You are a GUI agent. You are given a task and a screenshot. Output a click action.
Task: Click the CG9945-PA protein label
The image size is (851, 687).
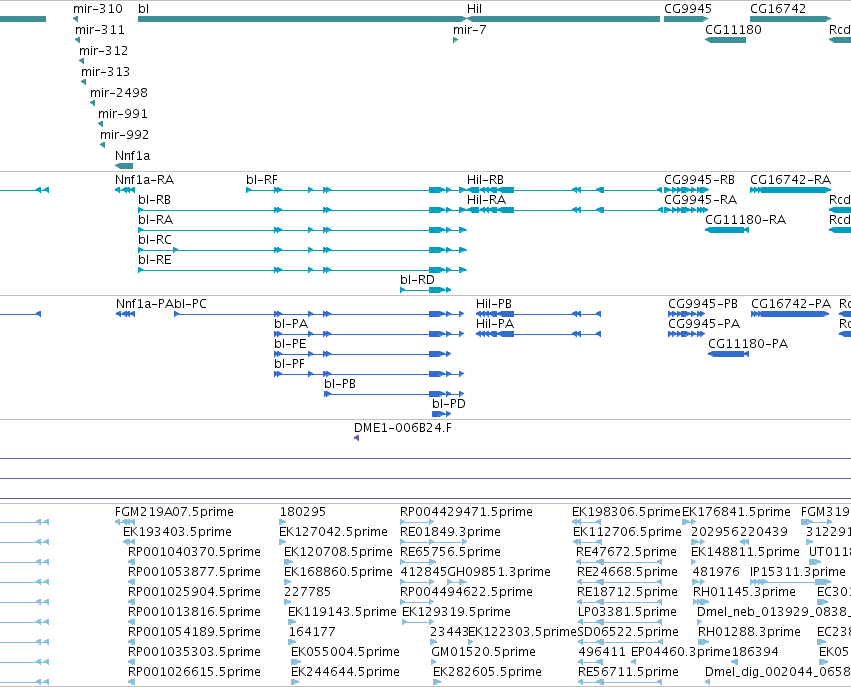[704, 324]
